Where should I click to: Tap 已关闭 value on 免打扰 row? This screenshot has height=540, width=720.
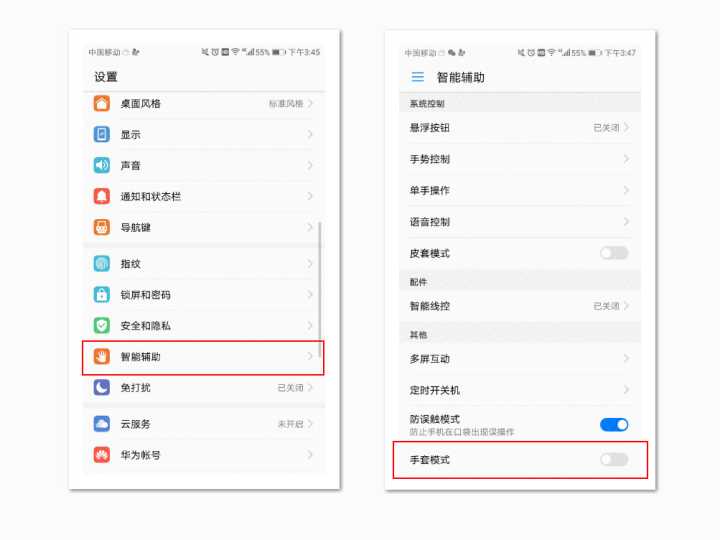[290, 388]
